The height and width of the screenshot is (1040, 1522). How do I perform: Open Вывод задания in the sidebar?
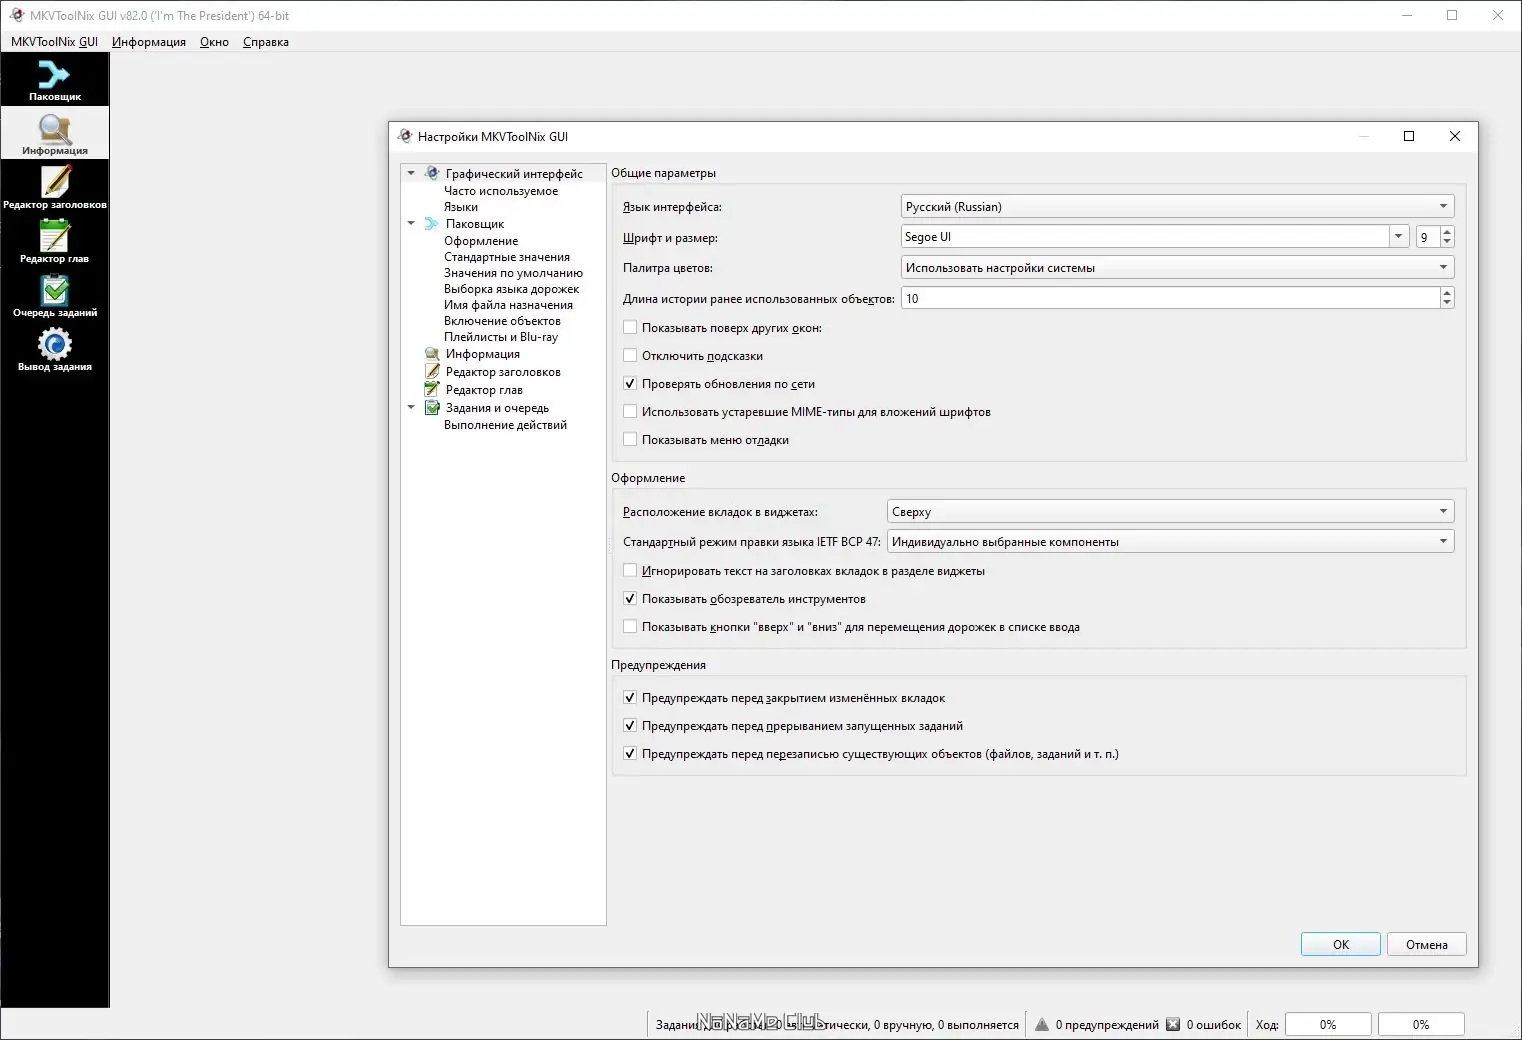point(55,350)
